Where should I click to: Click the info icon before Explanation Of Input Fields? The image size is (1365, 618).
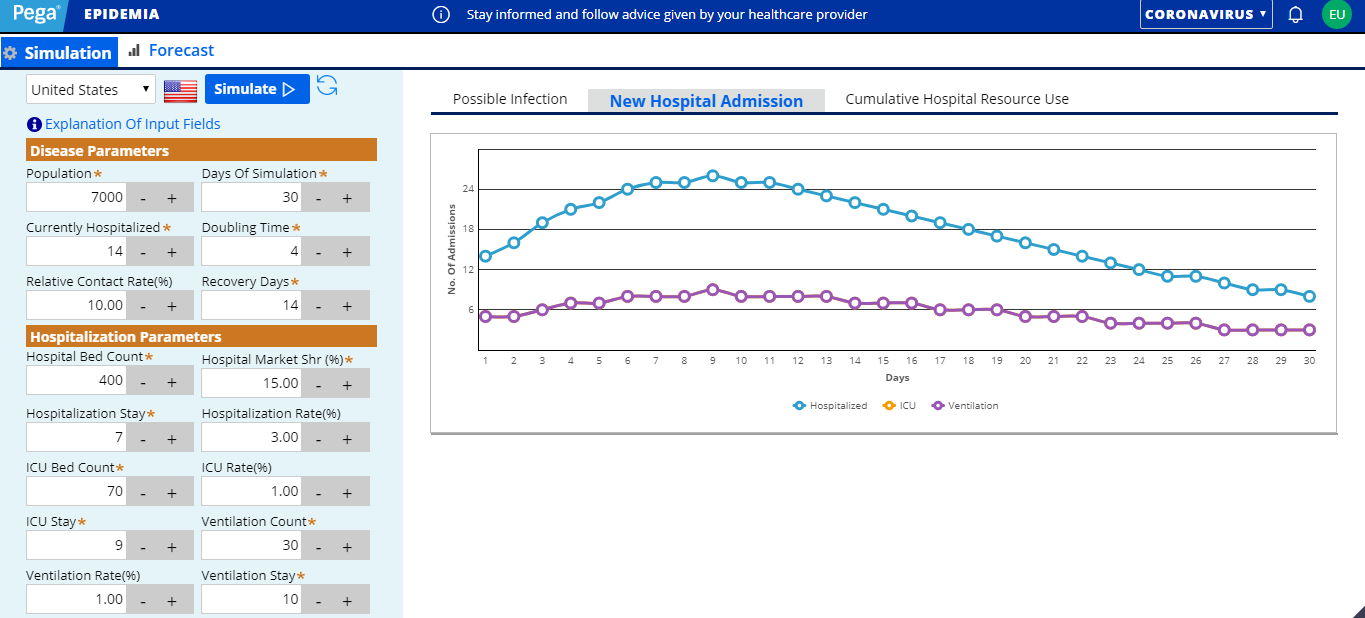(x=35, y=125)
